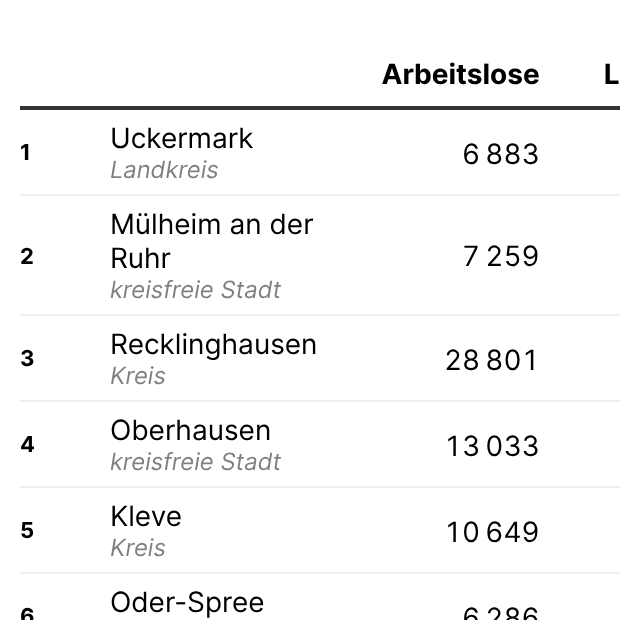Image resolution: width=640 pixels, height=640 pixels.
Task: Click rank number 5 in the table
Action: coord(27,530)
